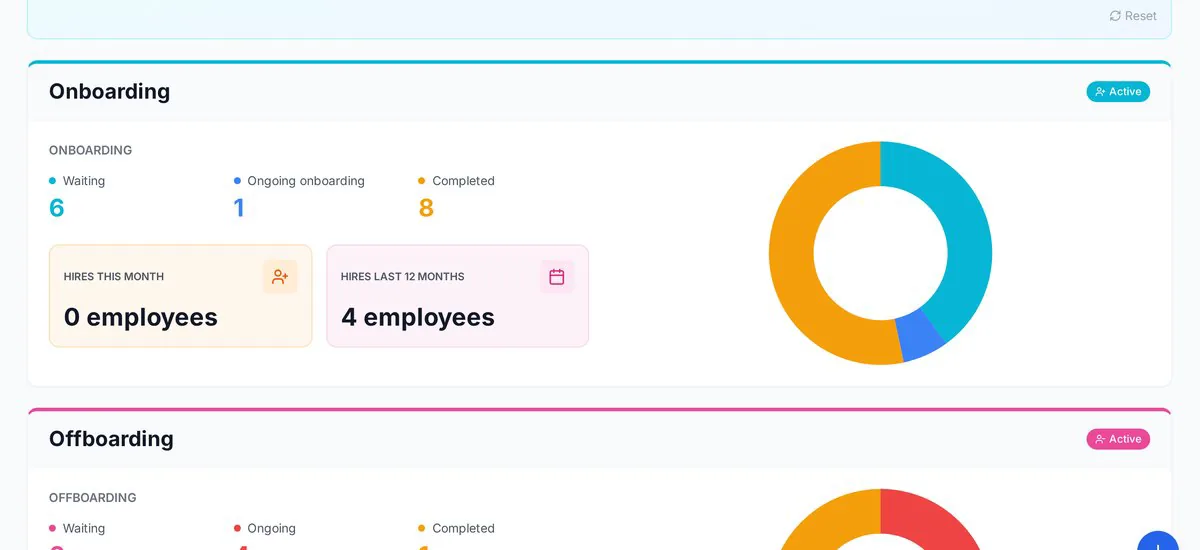Click the add-user icon in Hires This Month card
The width and height of the screenshot is (1200, 550).
[x=280, y=277]
